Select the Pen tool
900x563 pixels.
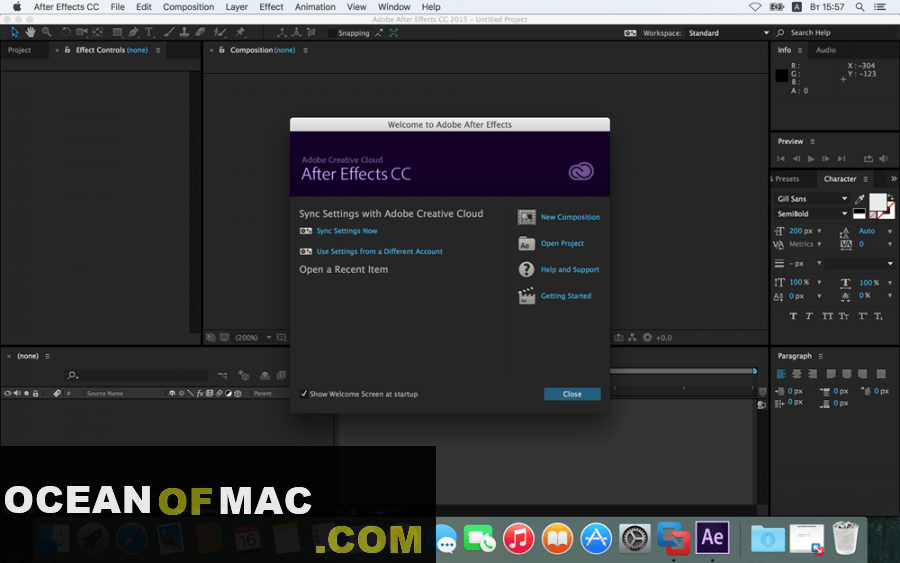tap(133, 32)
